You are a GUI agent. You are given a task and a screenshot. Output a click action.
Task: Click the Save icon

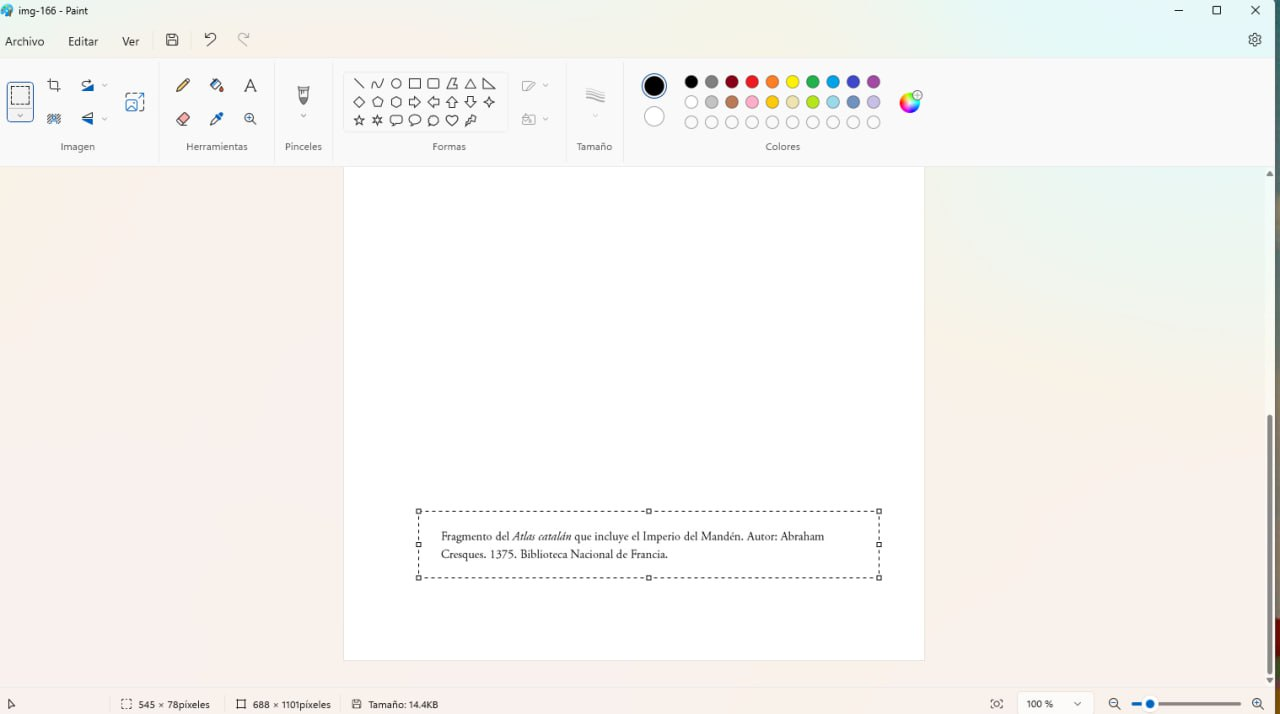pyautogui.click(x=172, y=40)
